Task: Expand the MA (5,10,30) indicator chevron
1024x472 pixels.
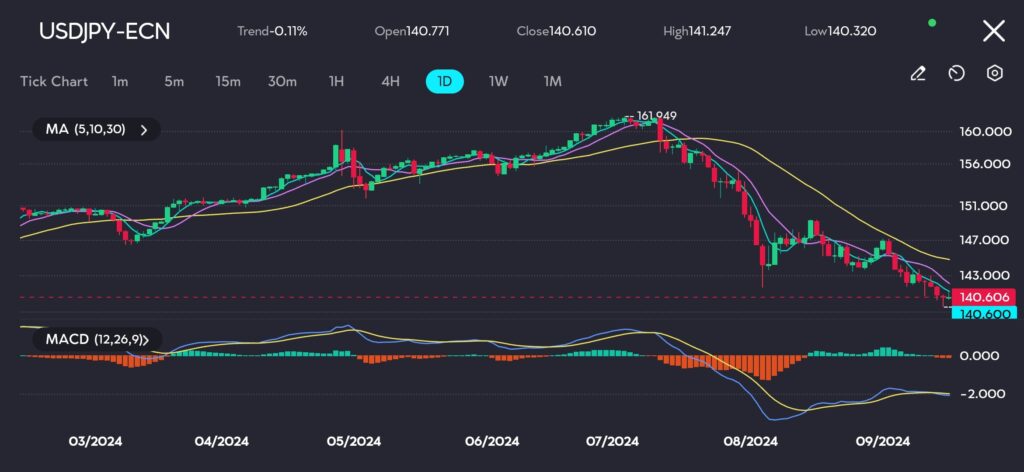Action: (x=144, y=129)
